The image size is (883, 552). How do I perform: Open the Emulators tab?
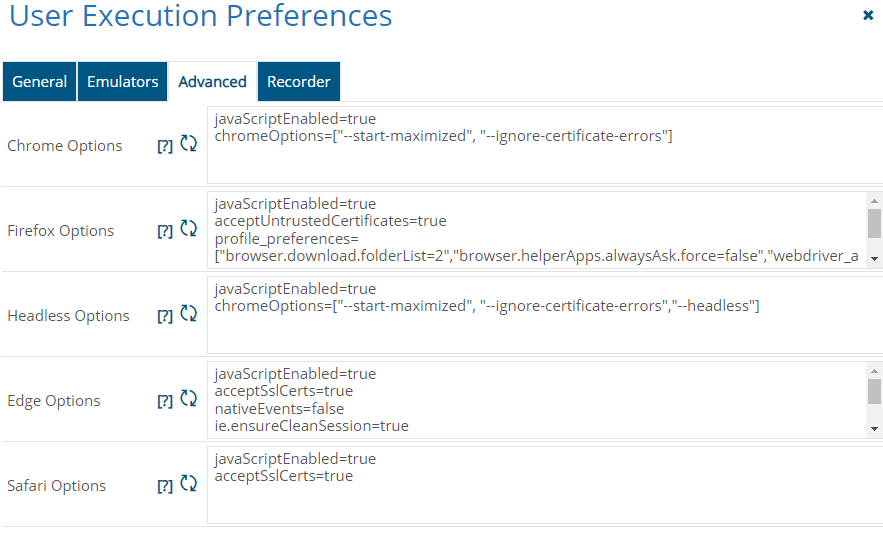pos(122,82)
